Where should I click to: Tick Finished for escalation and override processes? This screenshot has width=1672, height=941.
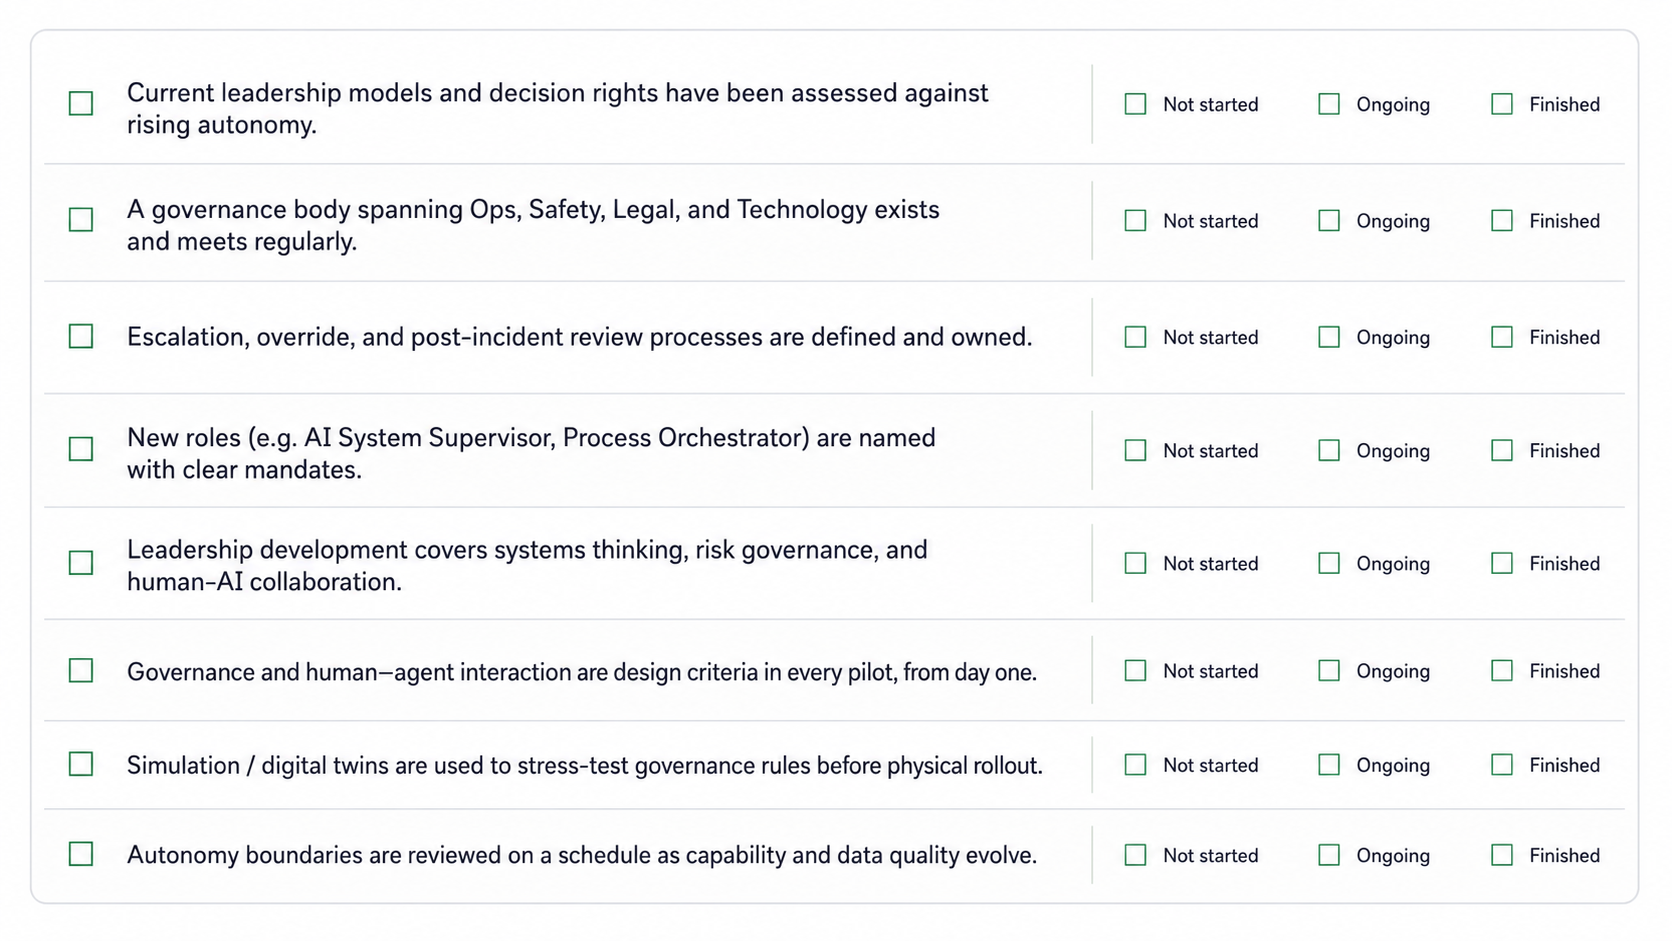click(x=1502, y=337)
